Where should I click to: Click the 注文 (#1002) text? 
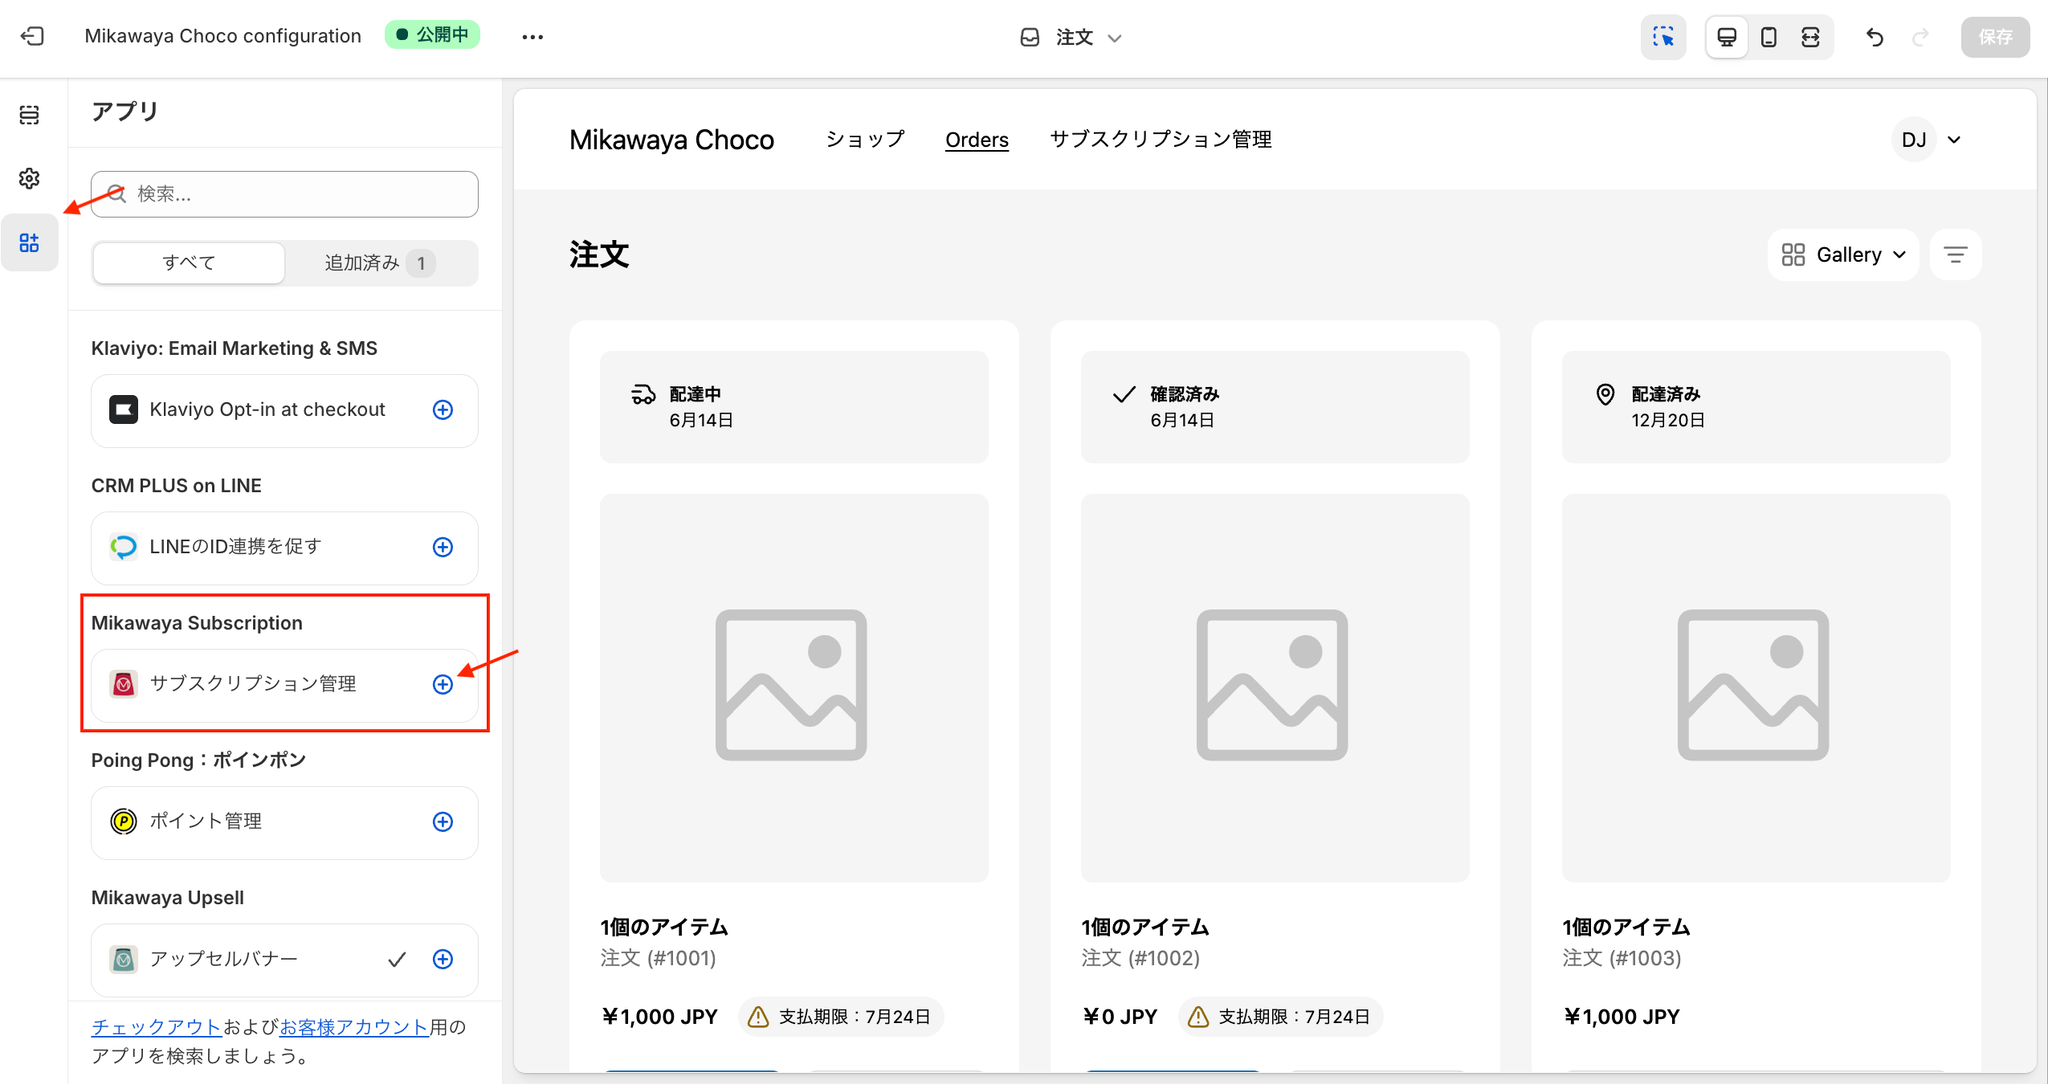point(1140,958)
